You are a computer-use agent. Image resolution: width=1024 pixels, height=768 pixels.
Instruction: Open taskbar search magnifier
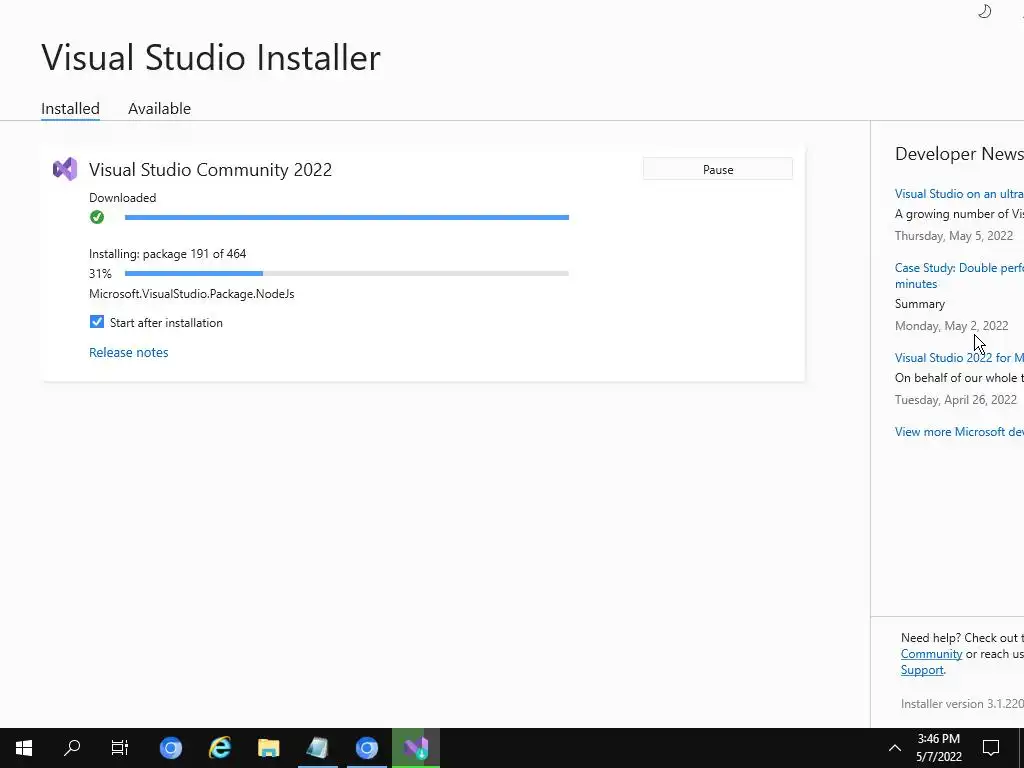click(72, 747)
